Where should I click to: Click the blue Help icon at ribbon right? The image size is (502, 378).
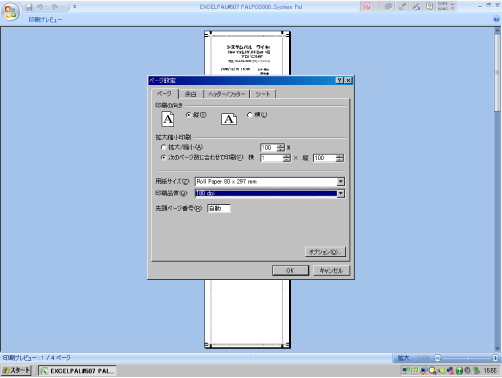(x=496, y=19)
